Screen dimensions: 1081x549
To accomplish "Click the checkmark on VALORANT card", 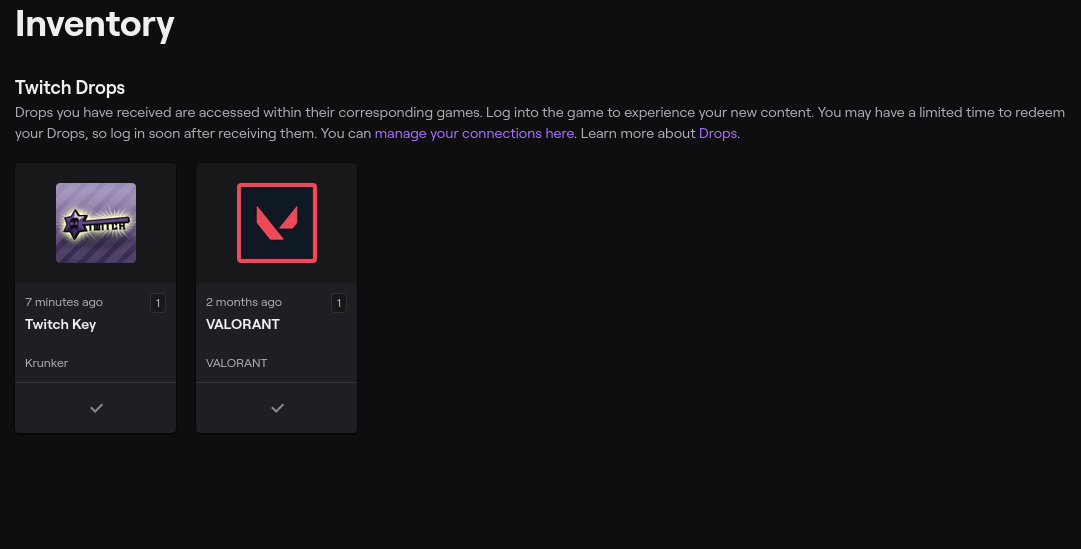I will [277, 408].
